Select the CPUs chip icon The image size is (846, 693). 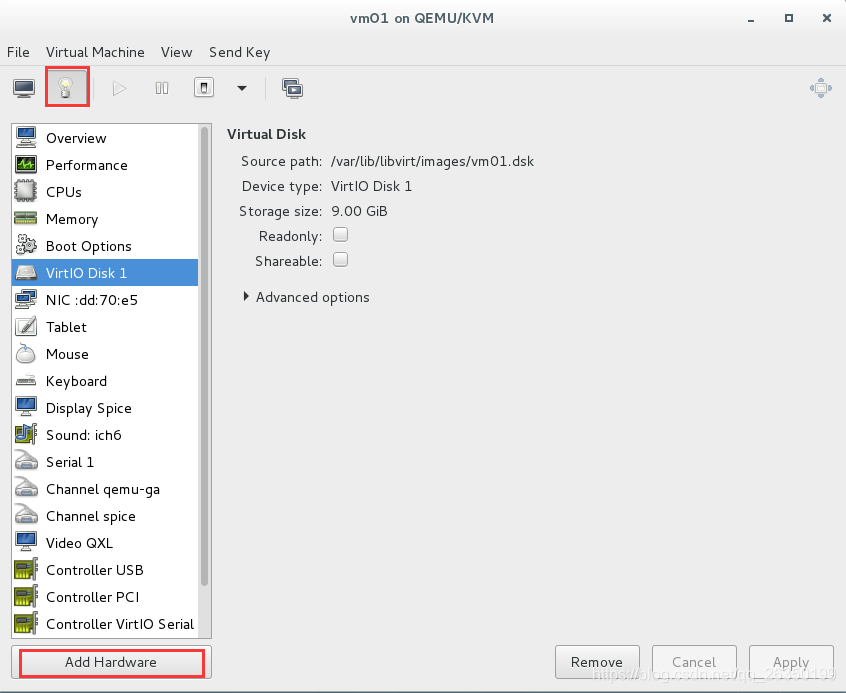click(26, 192)
